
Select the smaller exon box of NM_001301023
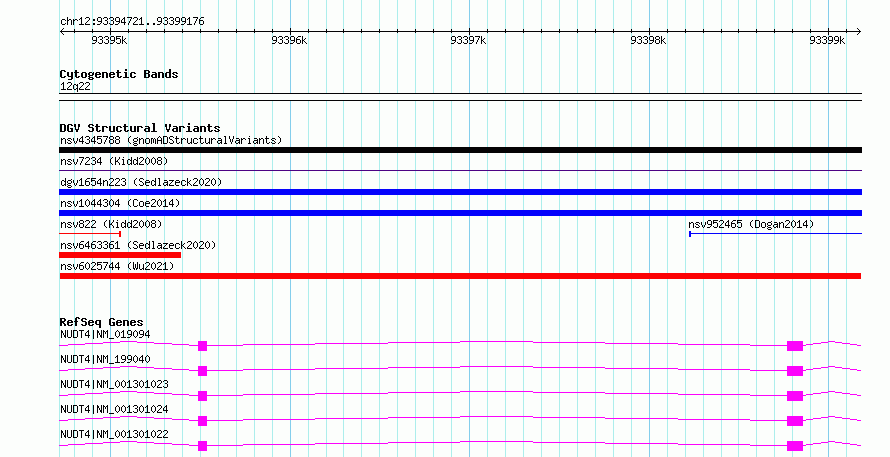pyautogui.click(x=203, y=396)
